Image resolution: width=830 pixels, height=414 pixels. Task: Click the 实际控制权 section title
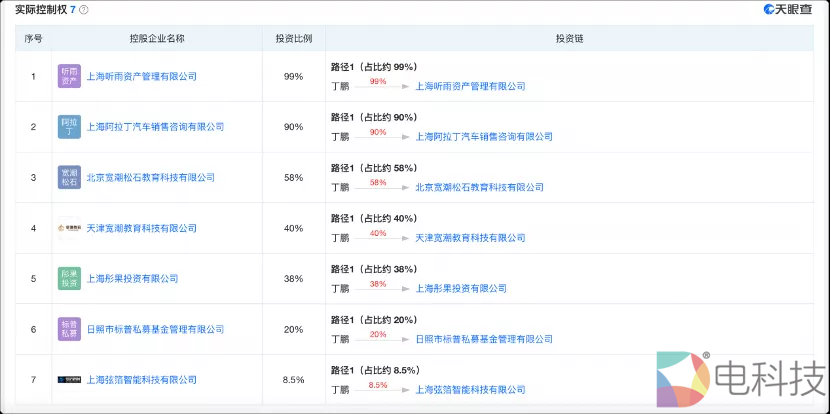click(41, 10)
